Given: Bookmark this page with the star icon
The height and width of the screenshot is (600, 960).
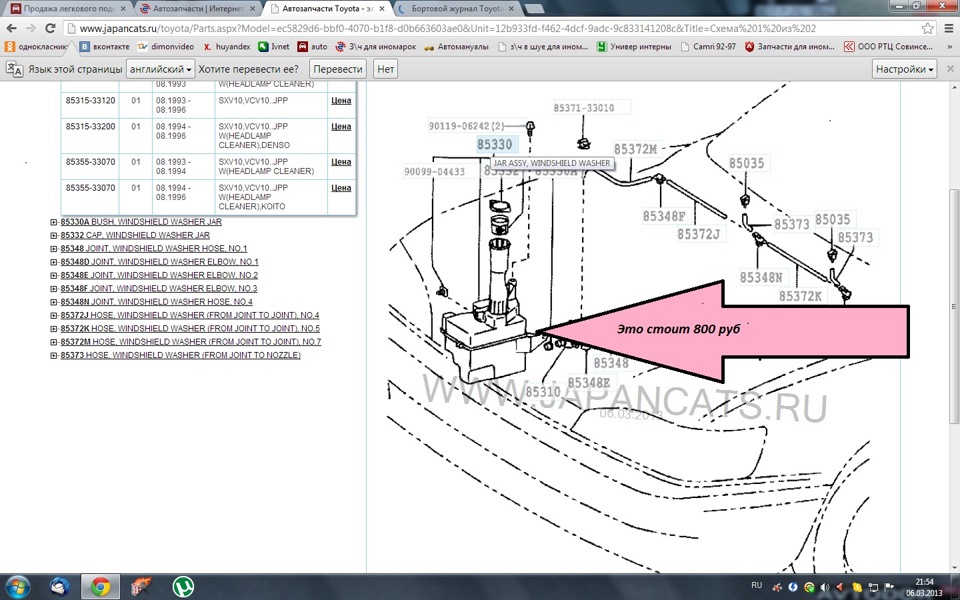Looking at the screenshot, I should [x=928, y=28].
